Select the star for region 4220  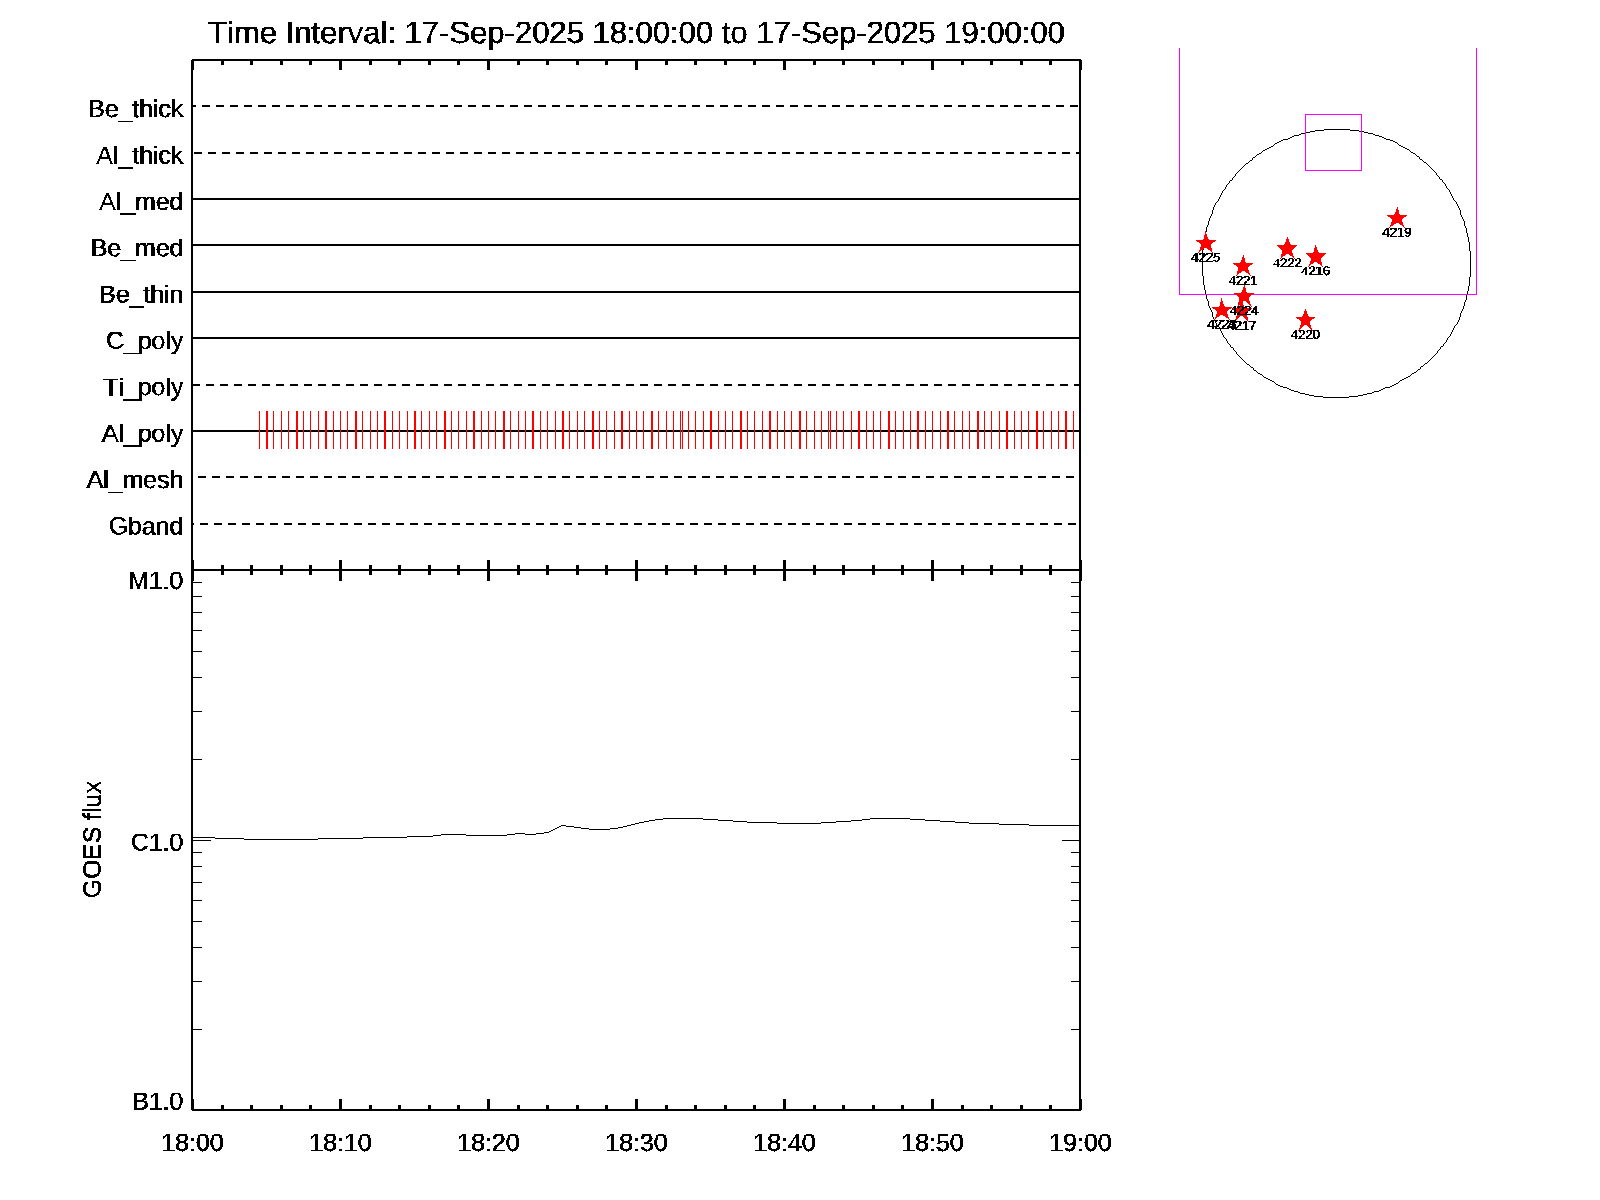[1305, 321]
